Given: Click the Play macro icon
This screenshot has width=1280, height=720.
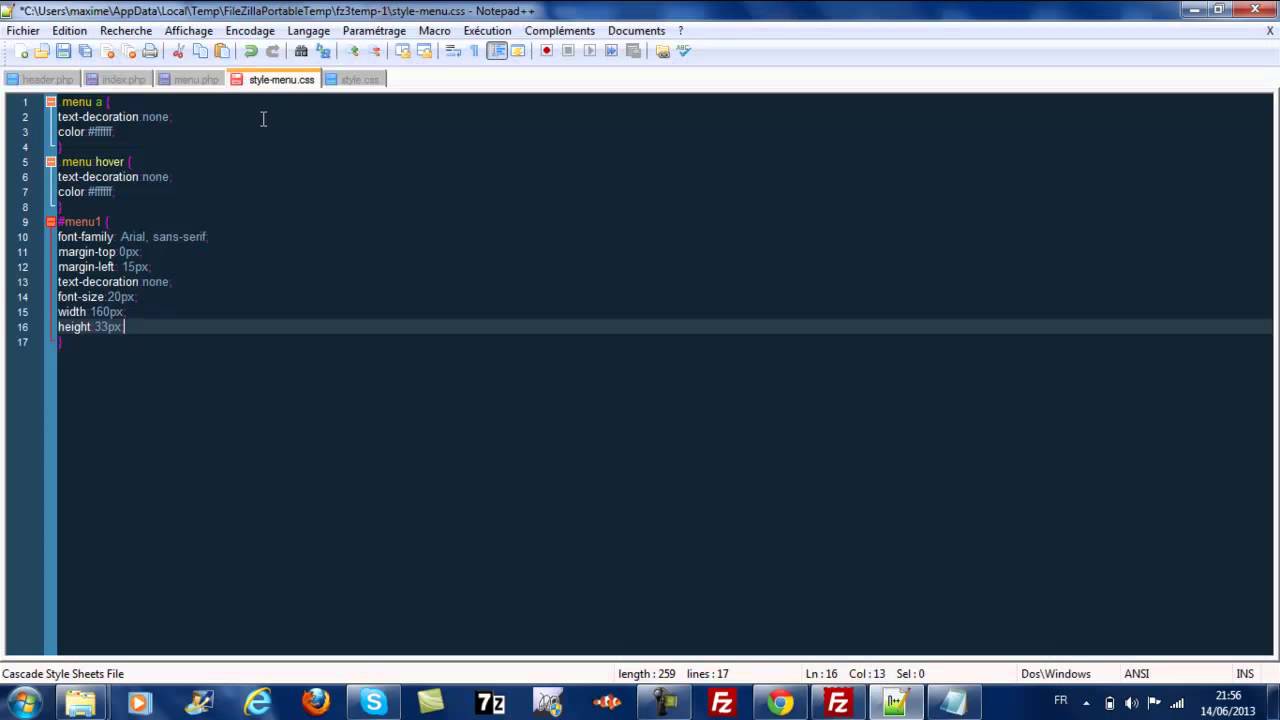Looking at the screenshot, I should coord(590,51).
